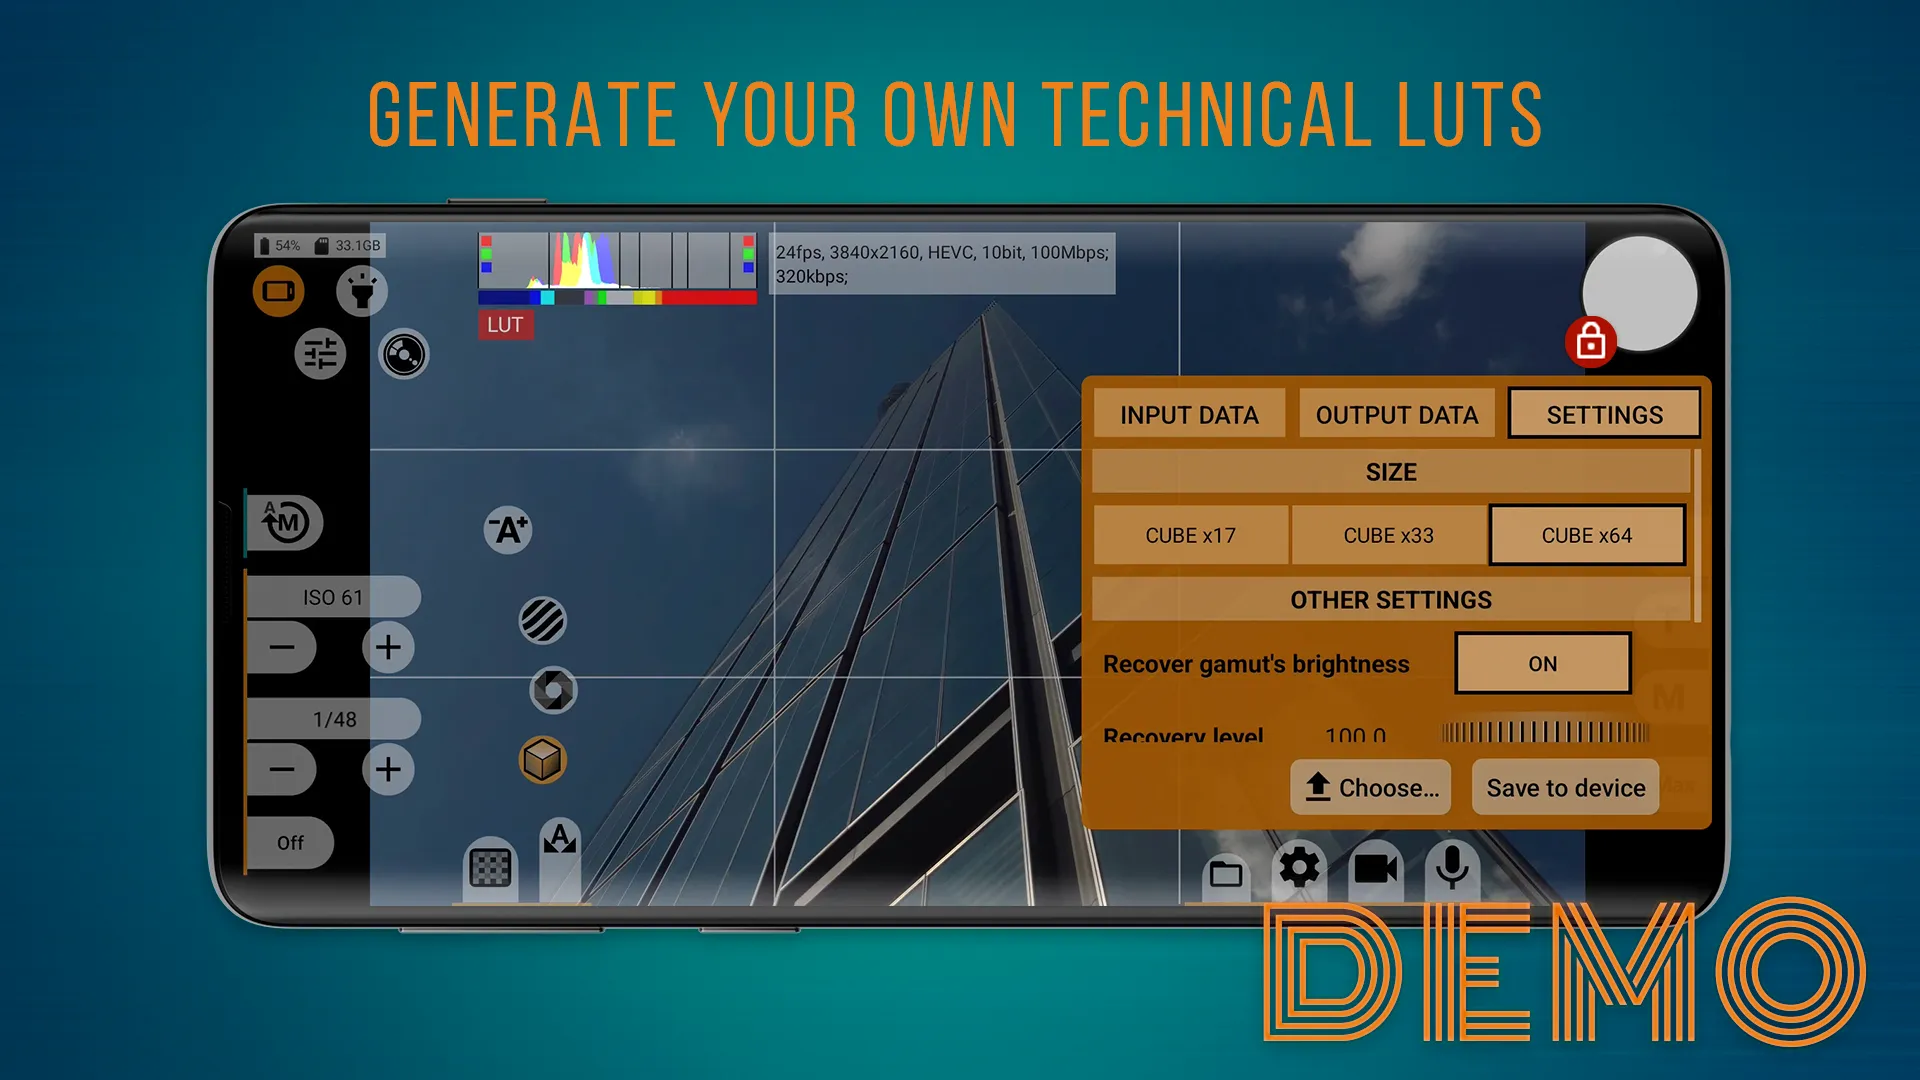Click Choose file button

point(1371,787)
